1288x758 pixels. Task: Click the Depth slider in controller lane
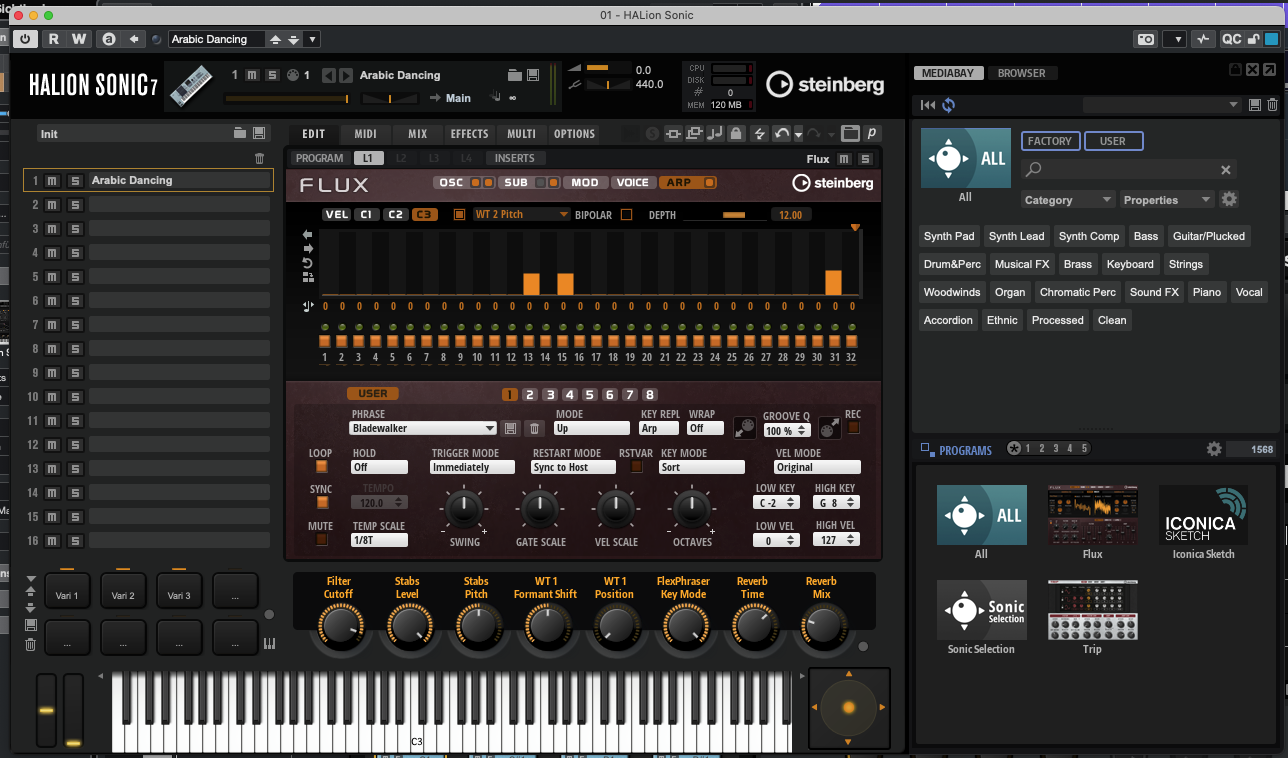725,215
